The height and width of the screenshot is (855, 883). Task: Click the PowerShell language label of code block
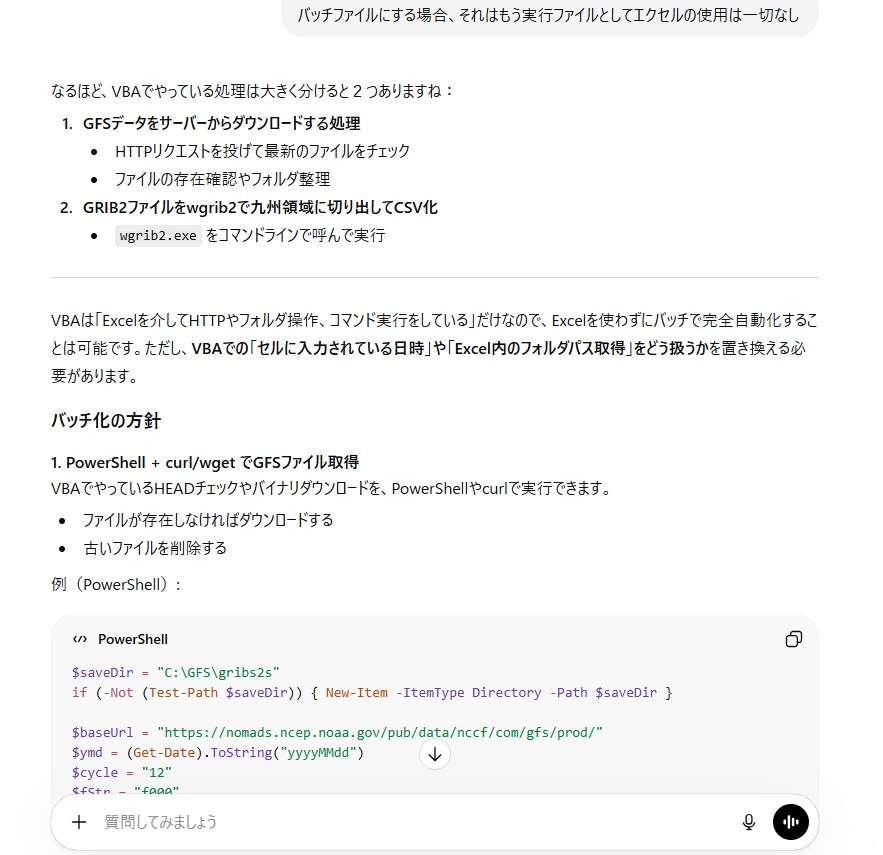tap(133, 639)
